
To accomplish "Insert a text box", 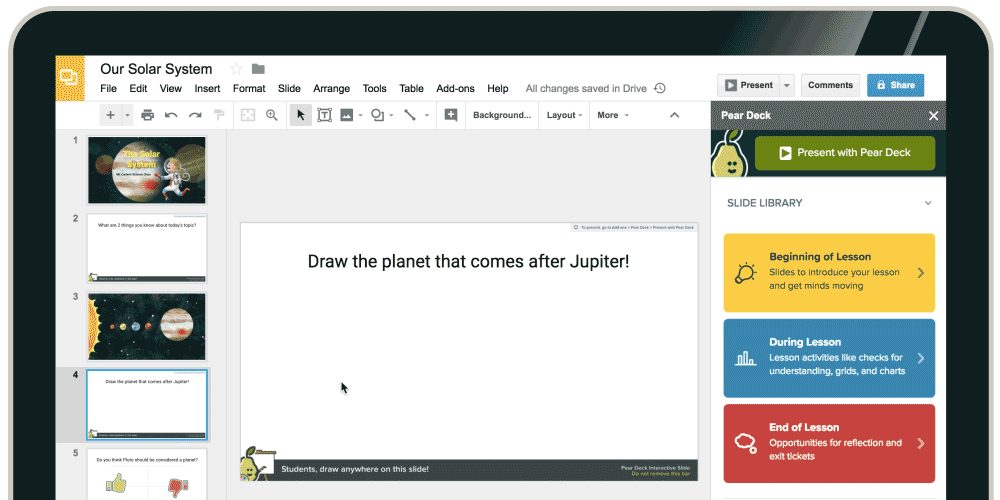I will click(325, 115).
